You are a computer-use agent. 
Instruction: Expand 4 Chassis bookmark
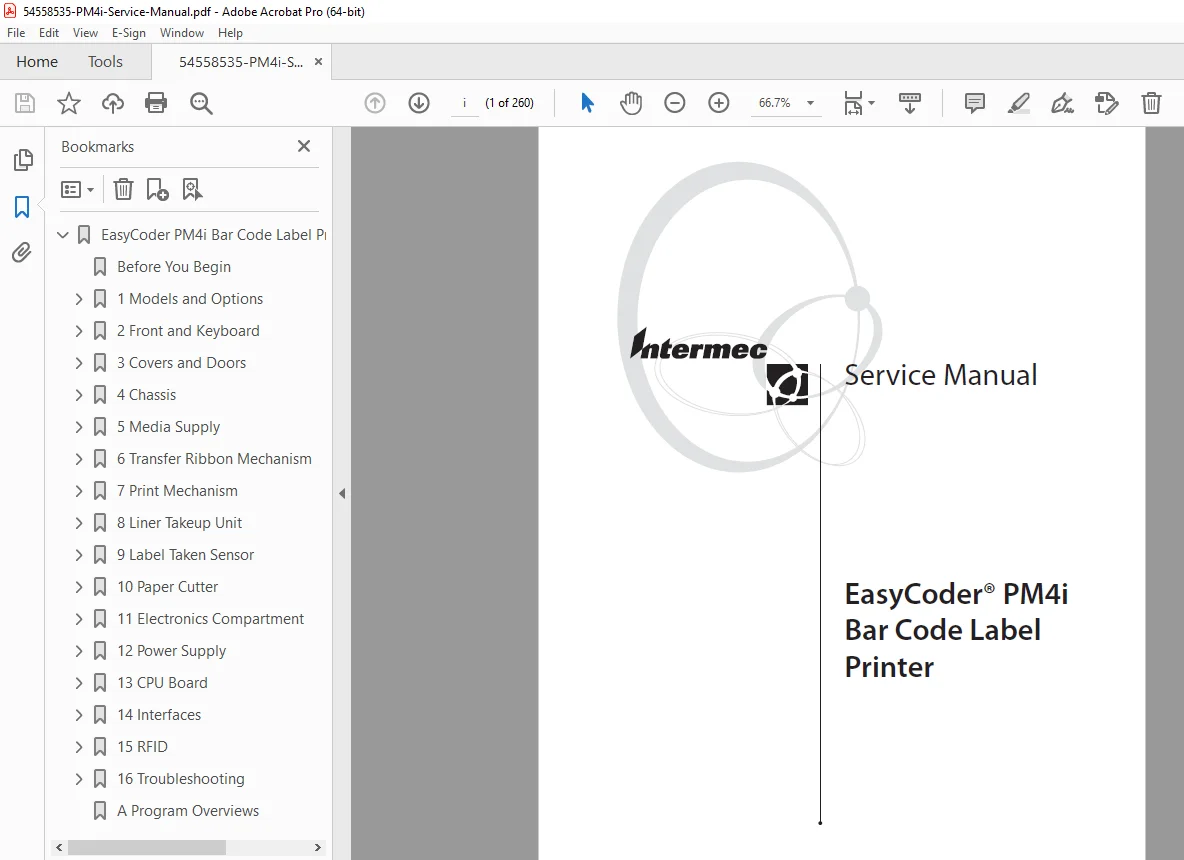tap(79, 395)
